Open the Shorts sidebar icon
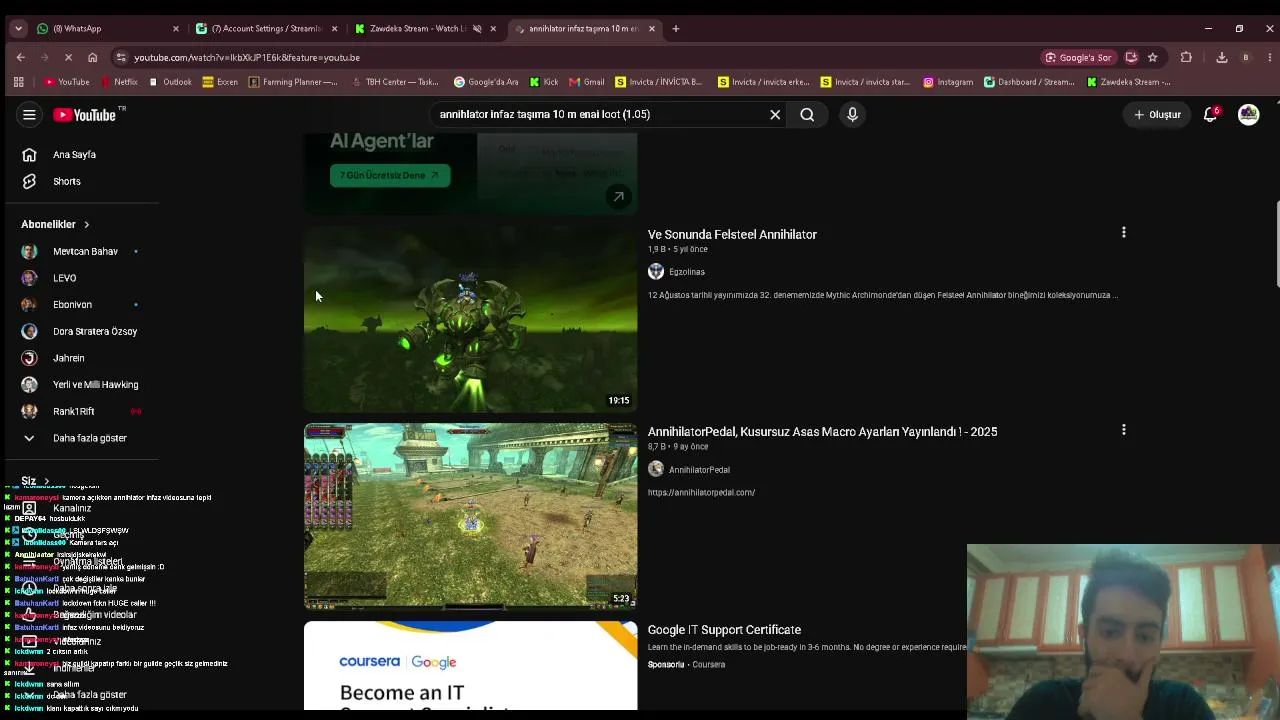1280x720 pixels. coord(29,181)
